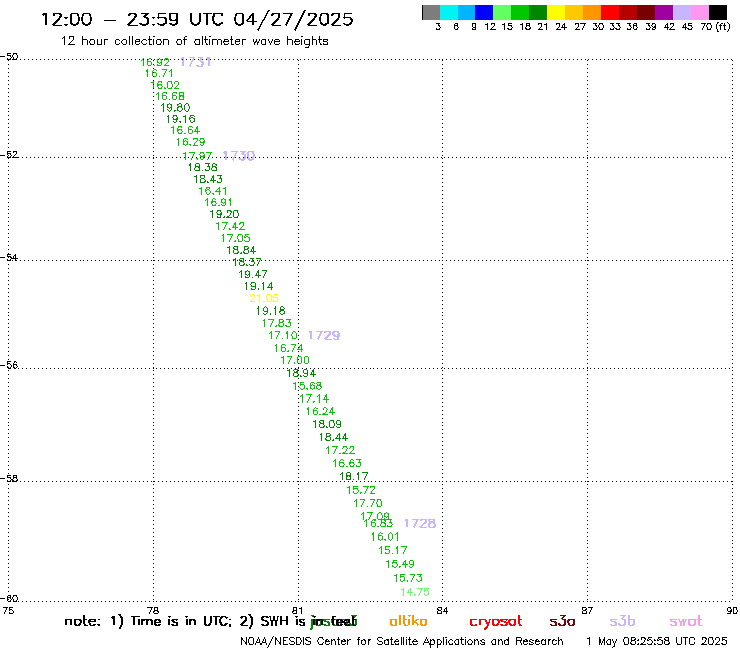The image size is (740, 650).
Task: Click the purple swatch in the color scale
Action: (x=664, y=12)
